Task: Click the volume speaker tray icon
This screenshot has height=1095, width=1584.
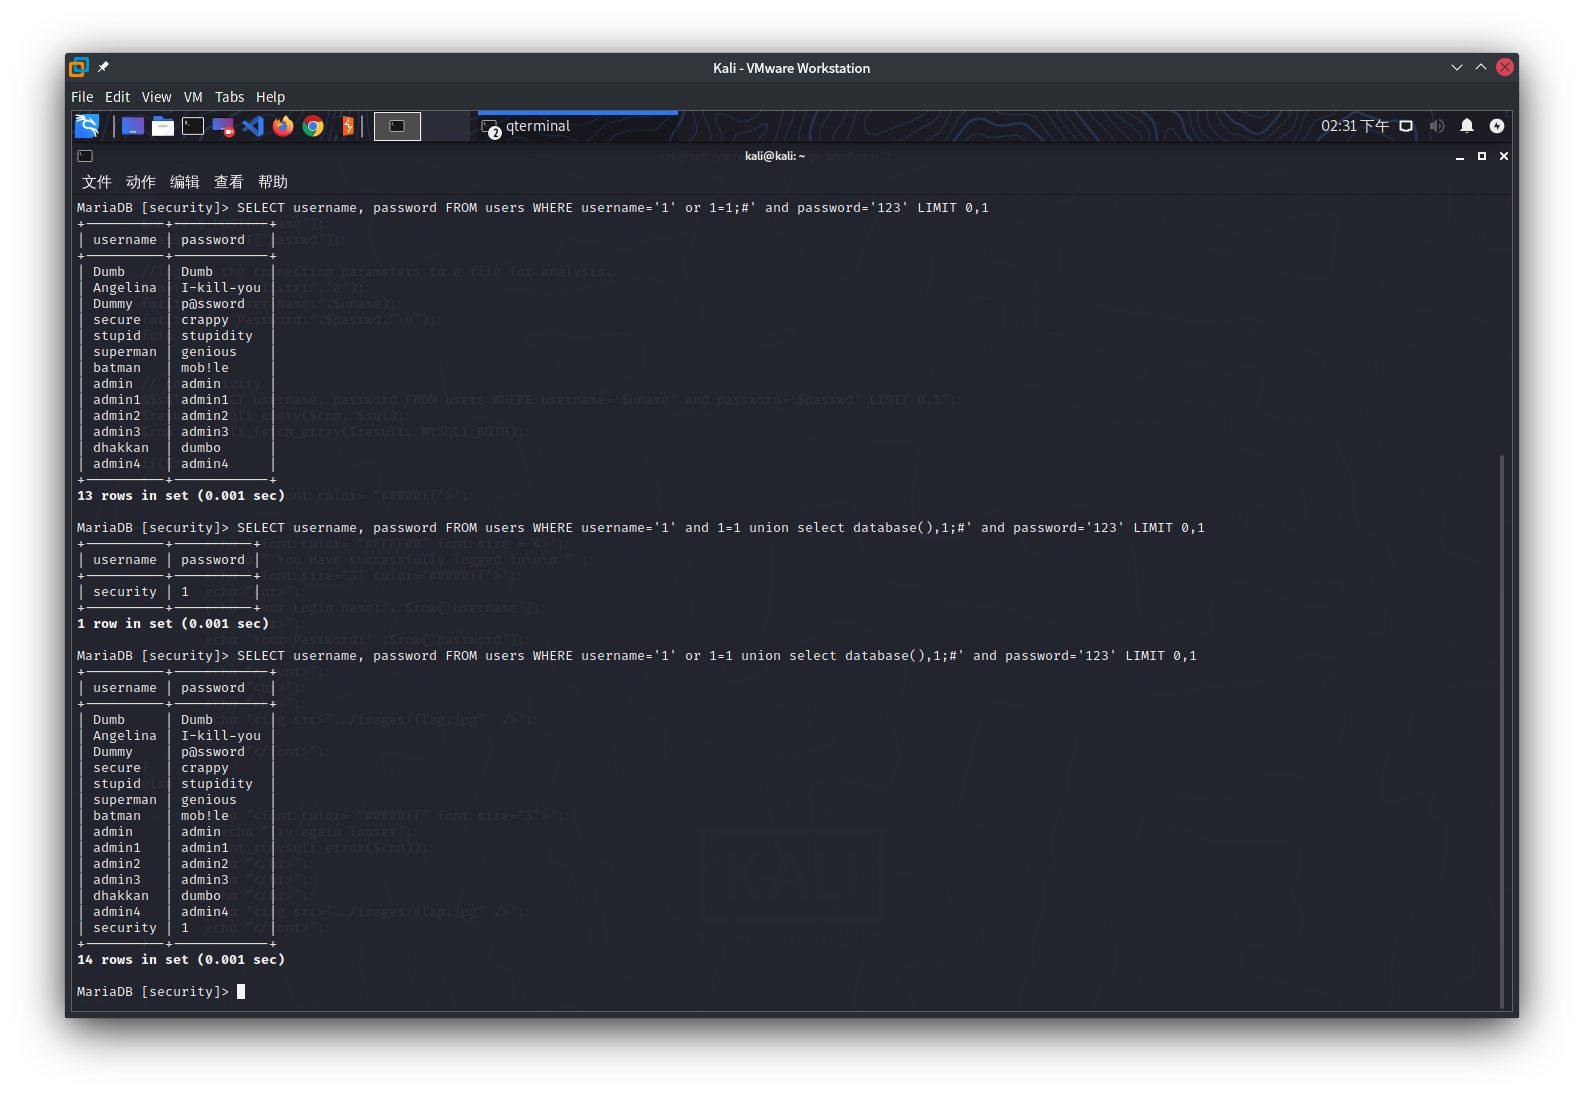Action: pyautogui.click(x=1437, y=126)
